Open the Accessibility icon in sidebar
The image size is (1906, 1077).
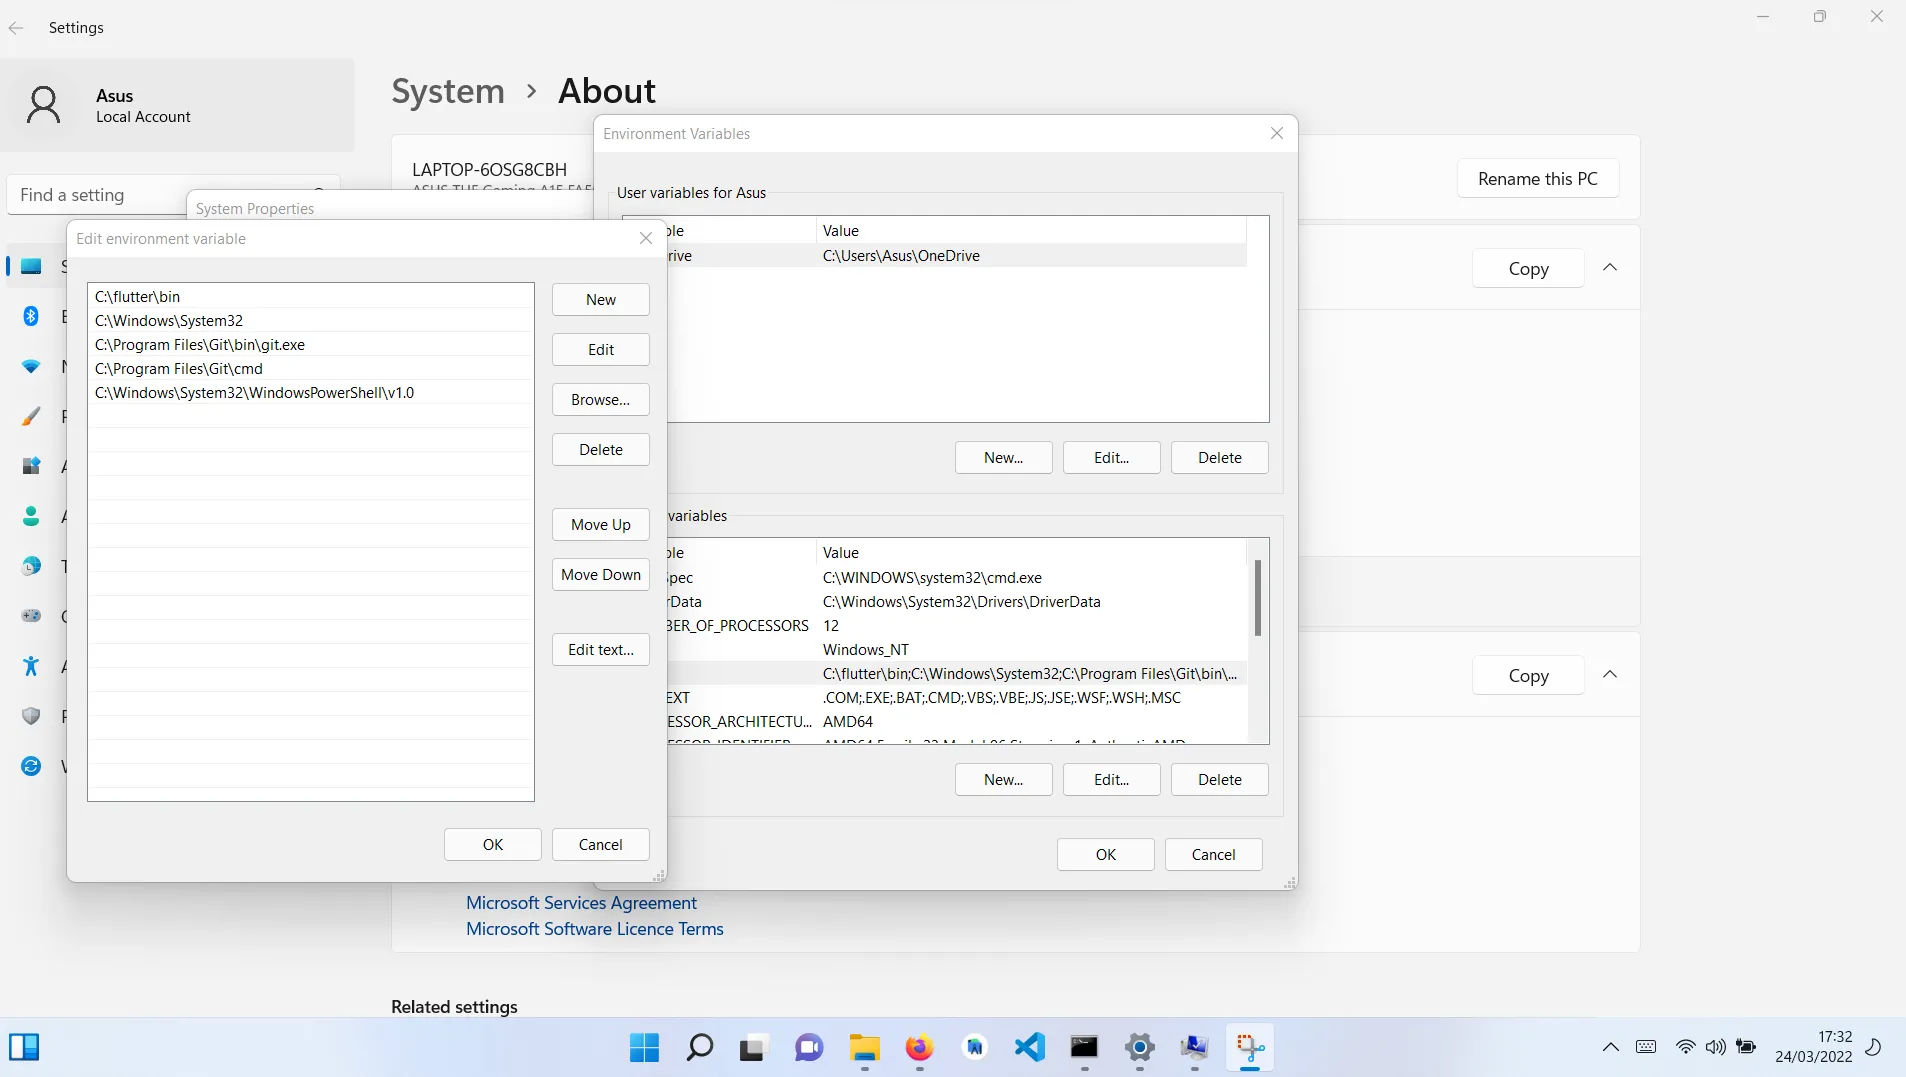pyautogui.click(x=31, y=666)
